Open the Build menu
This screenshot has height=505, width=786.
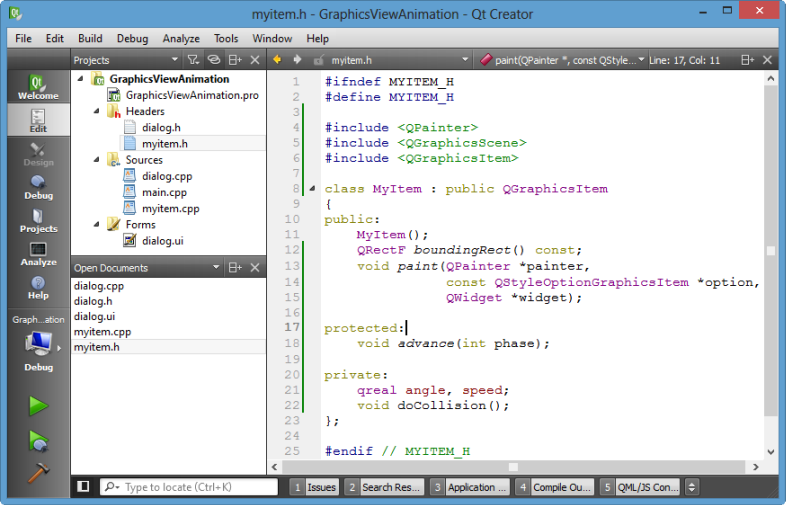pyautogui.click(x=90, y=39)
